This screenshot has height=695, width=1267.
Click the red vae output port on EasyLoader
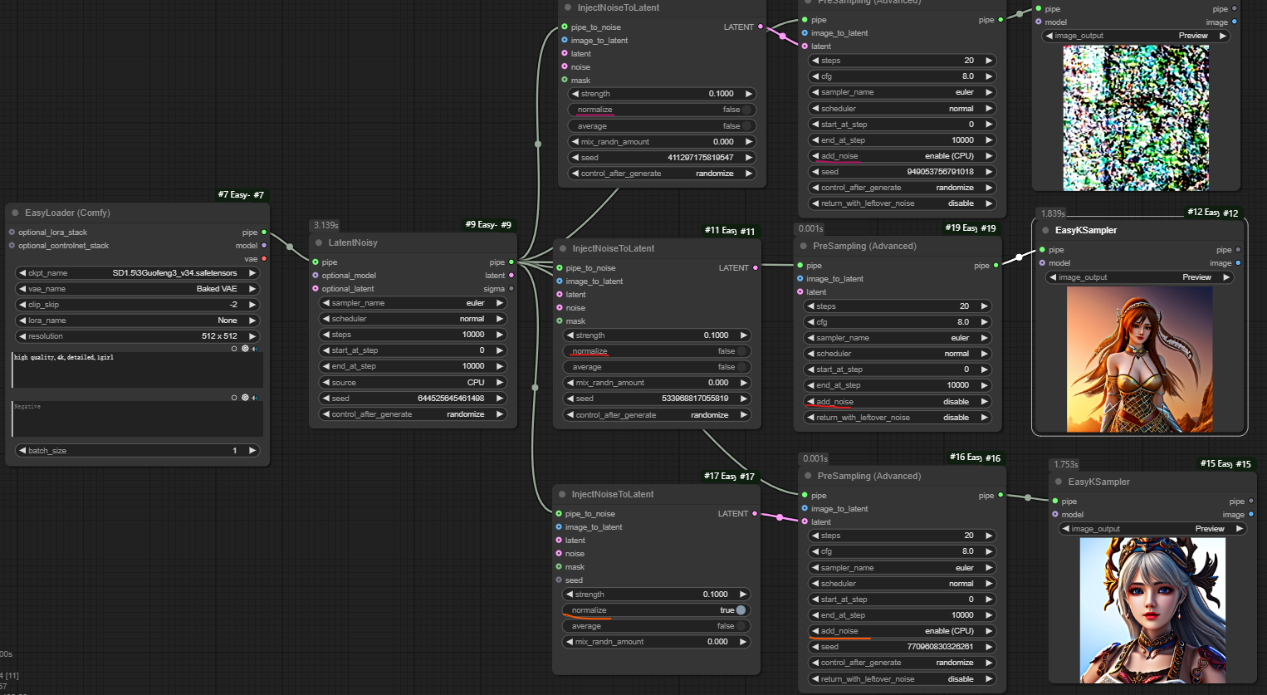(263, 258)
